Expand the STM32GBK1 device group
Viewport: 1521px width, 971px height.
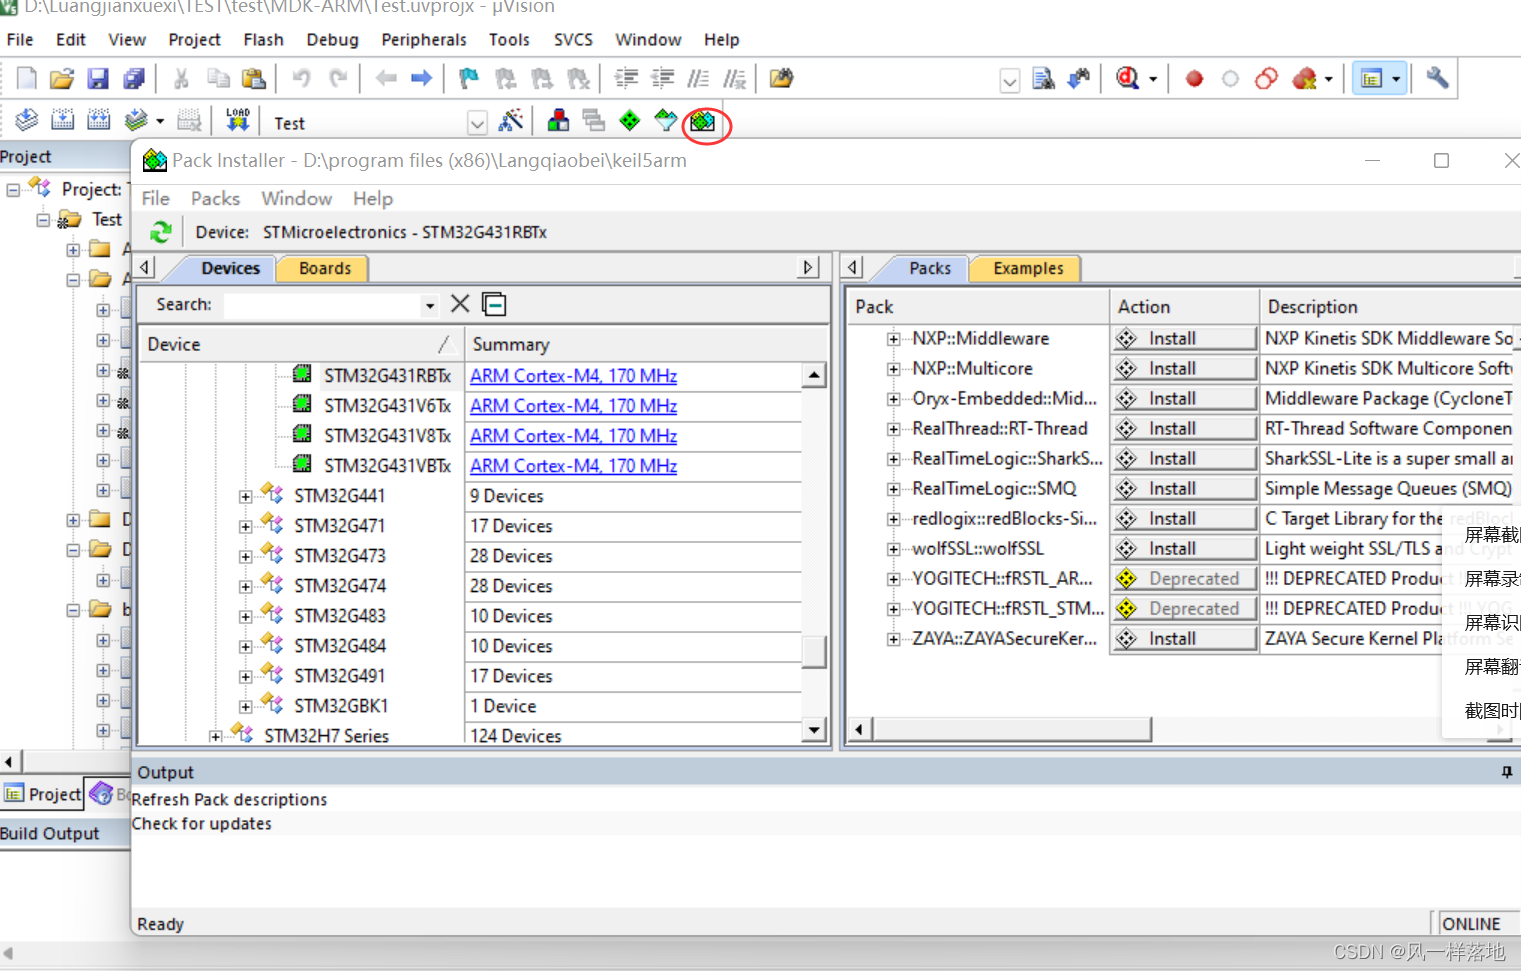(245, 706)
